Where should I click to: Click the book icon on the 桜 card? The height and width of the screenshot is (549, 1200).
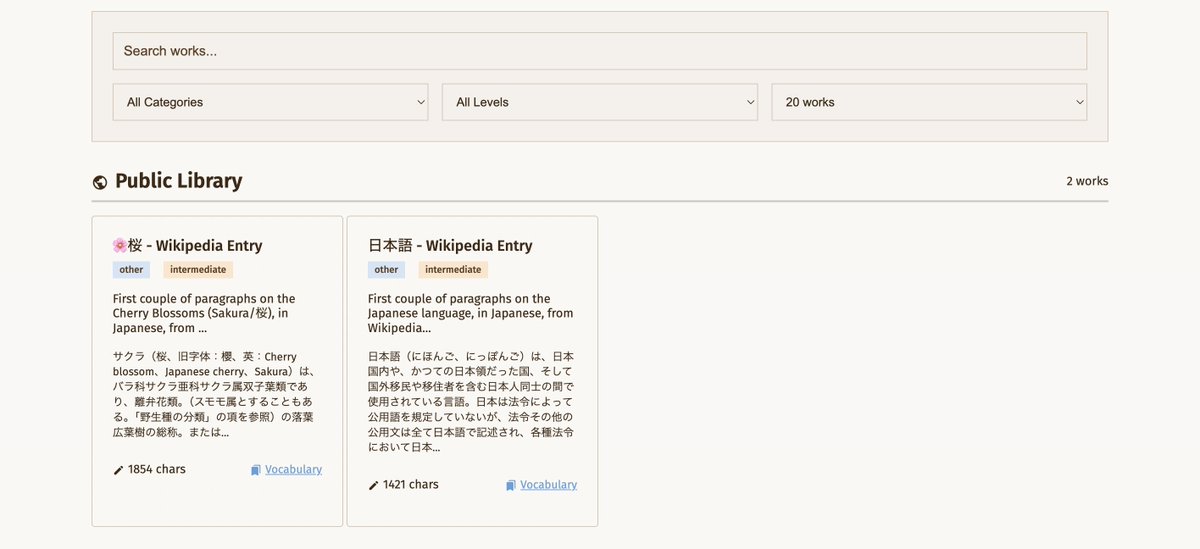pos(256,470)
